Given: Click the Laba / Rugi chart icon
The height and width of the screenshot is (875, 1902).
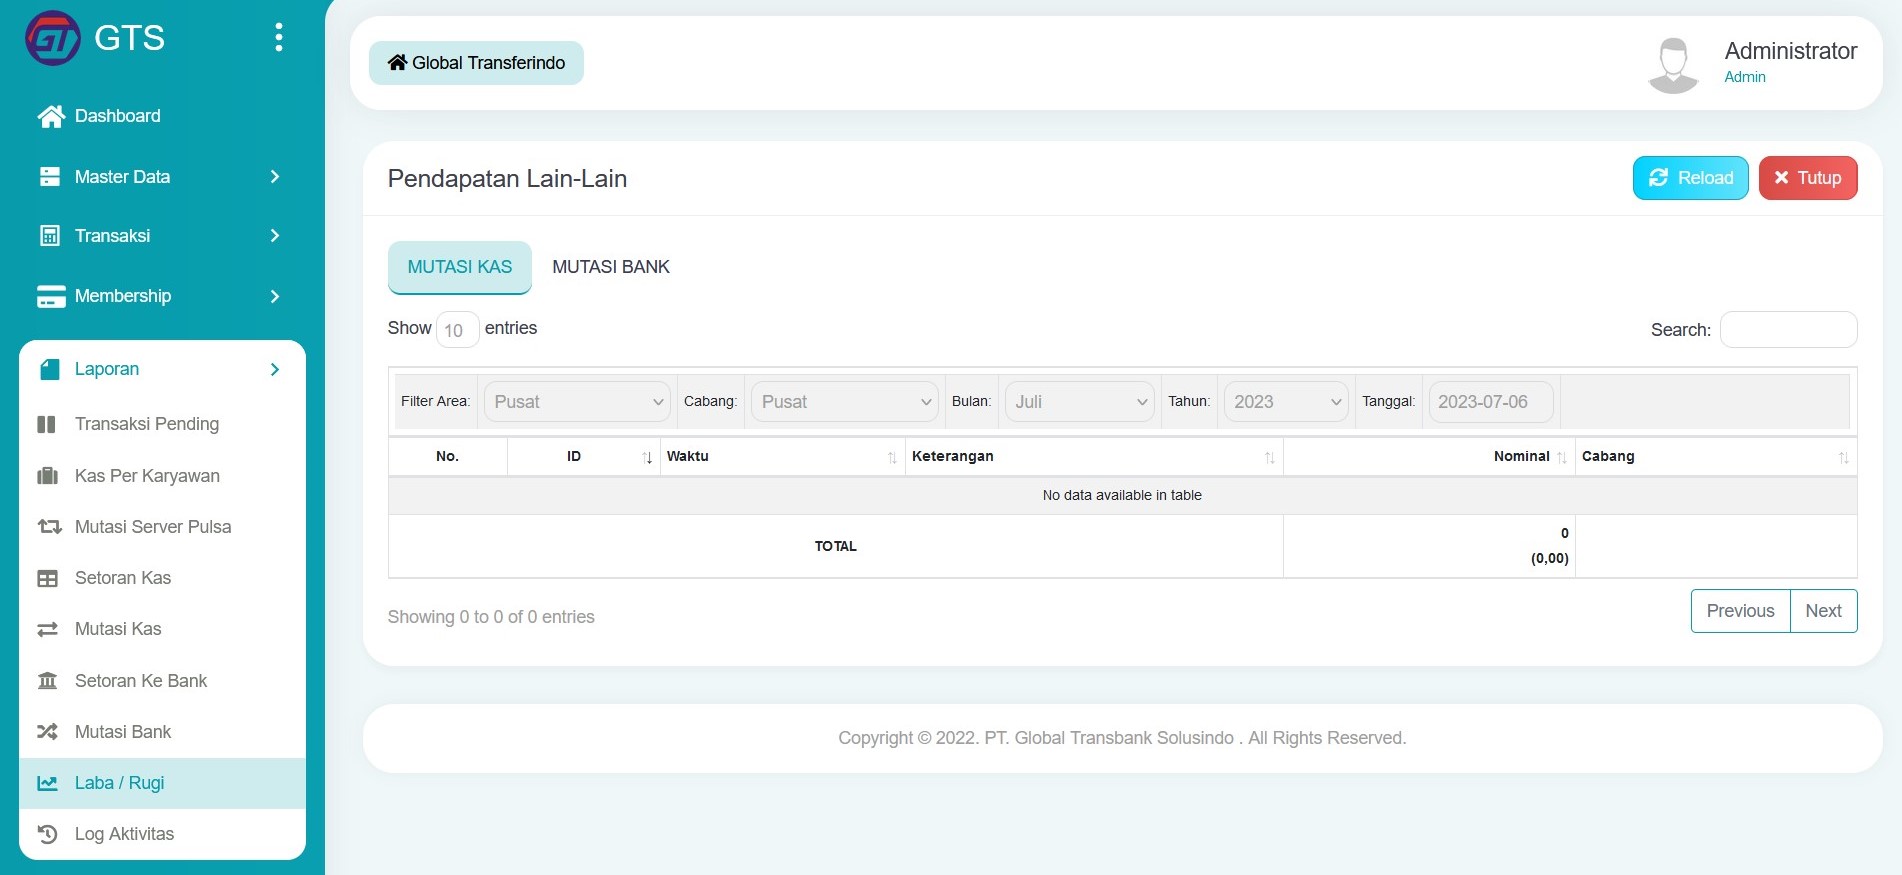Looking at the screenshot, I should (47, 783).
